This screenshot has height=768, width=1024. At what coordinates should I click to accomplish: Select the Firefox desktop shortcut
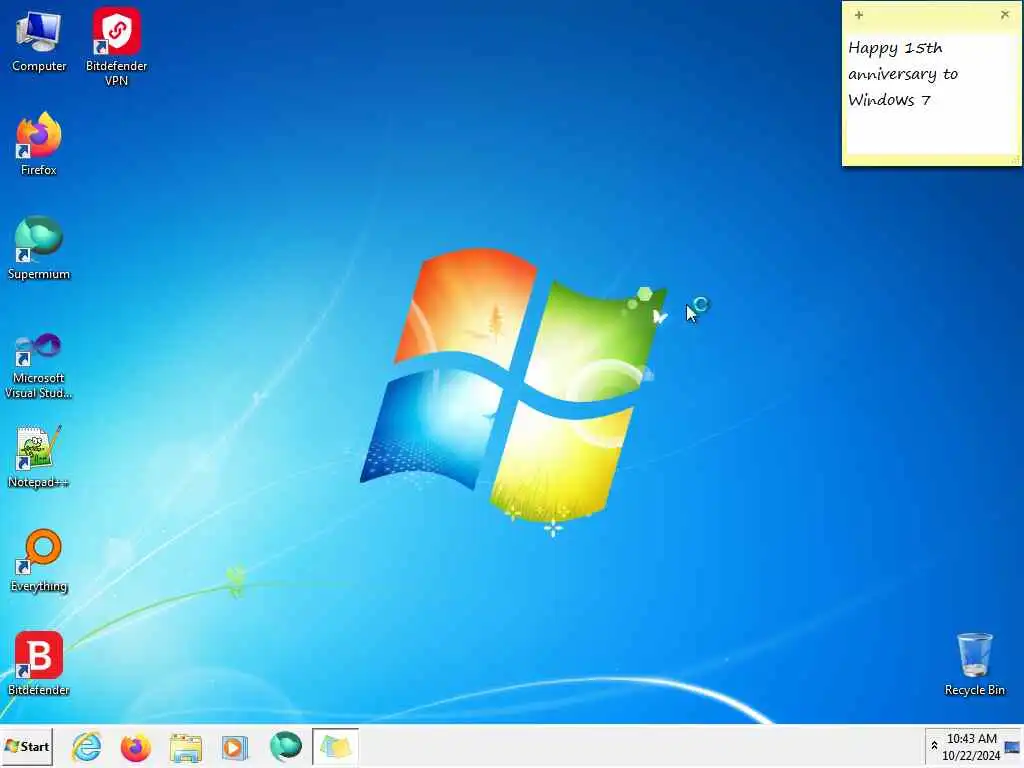click(x=39, y=144)
